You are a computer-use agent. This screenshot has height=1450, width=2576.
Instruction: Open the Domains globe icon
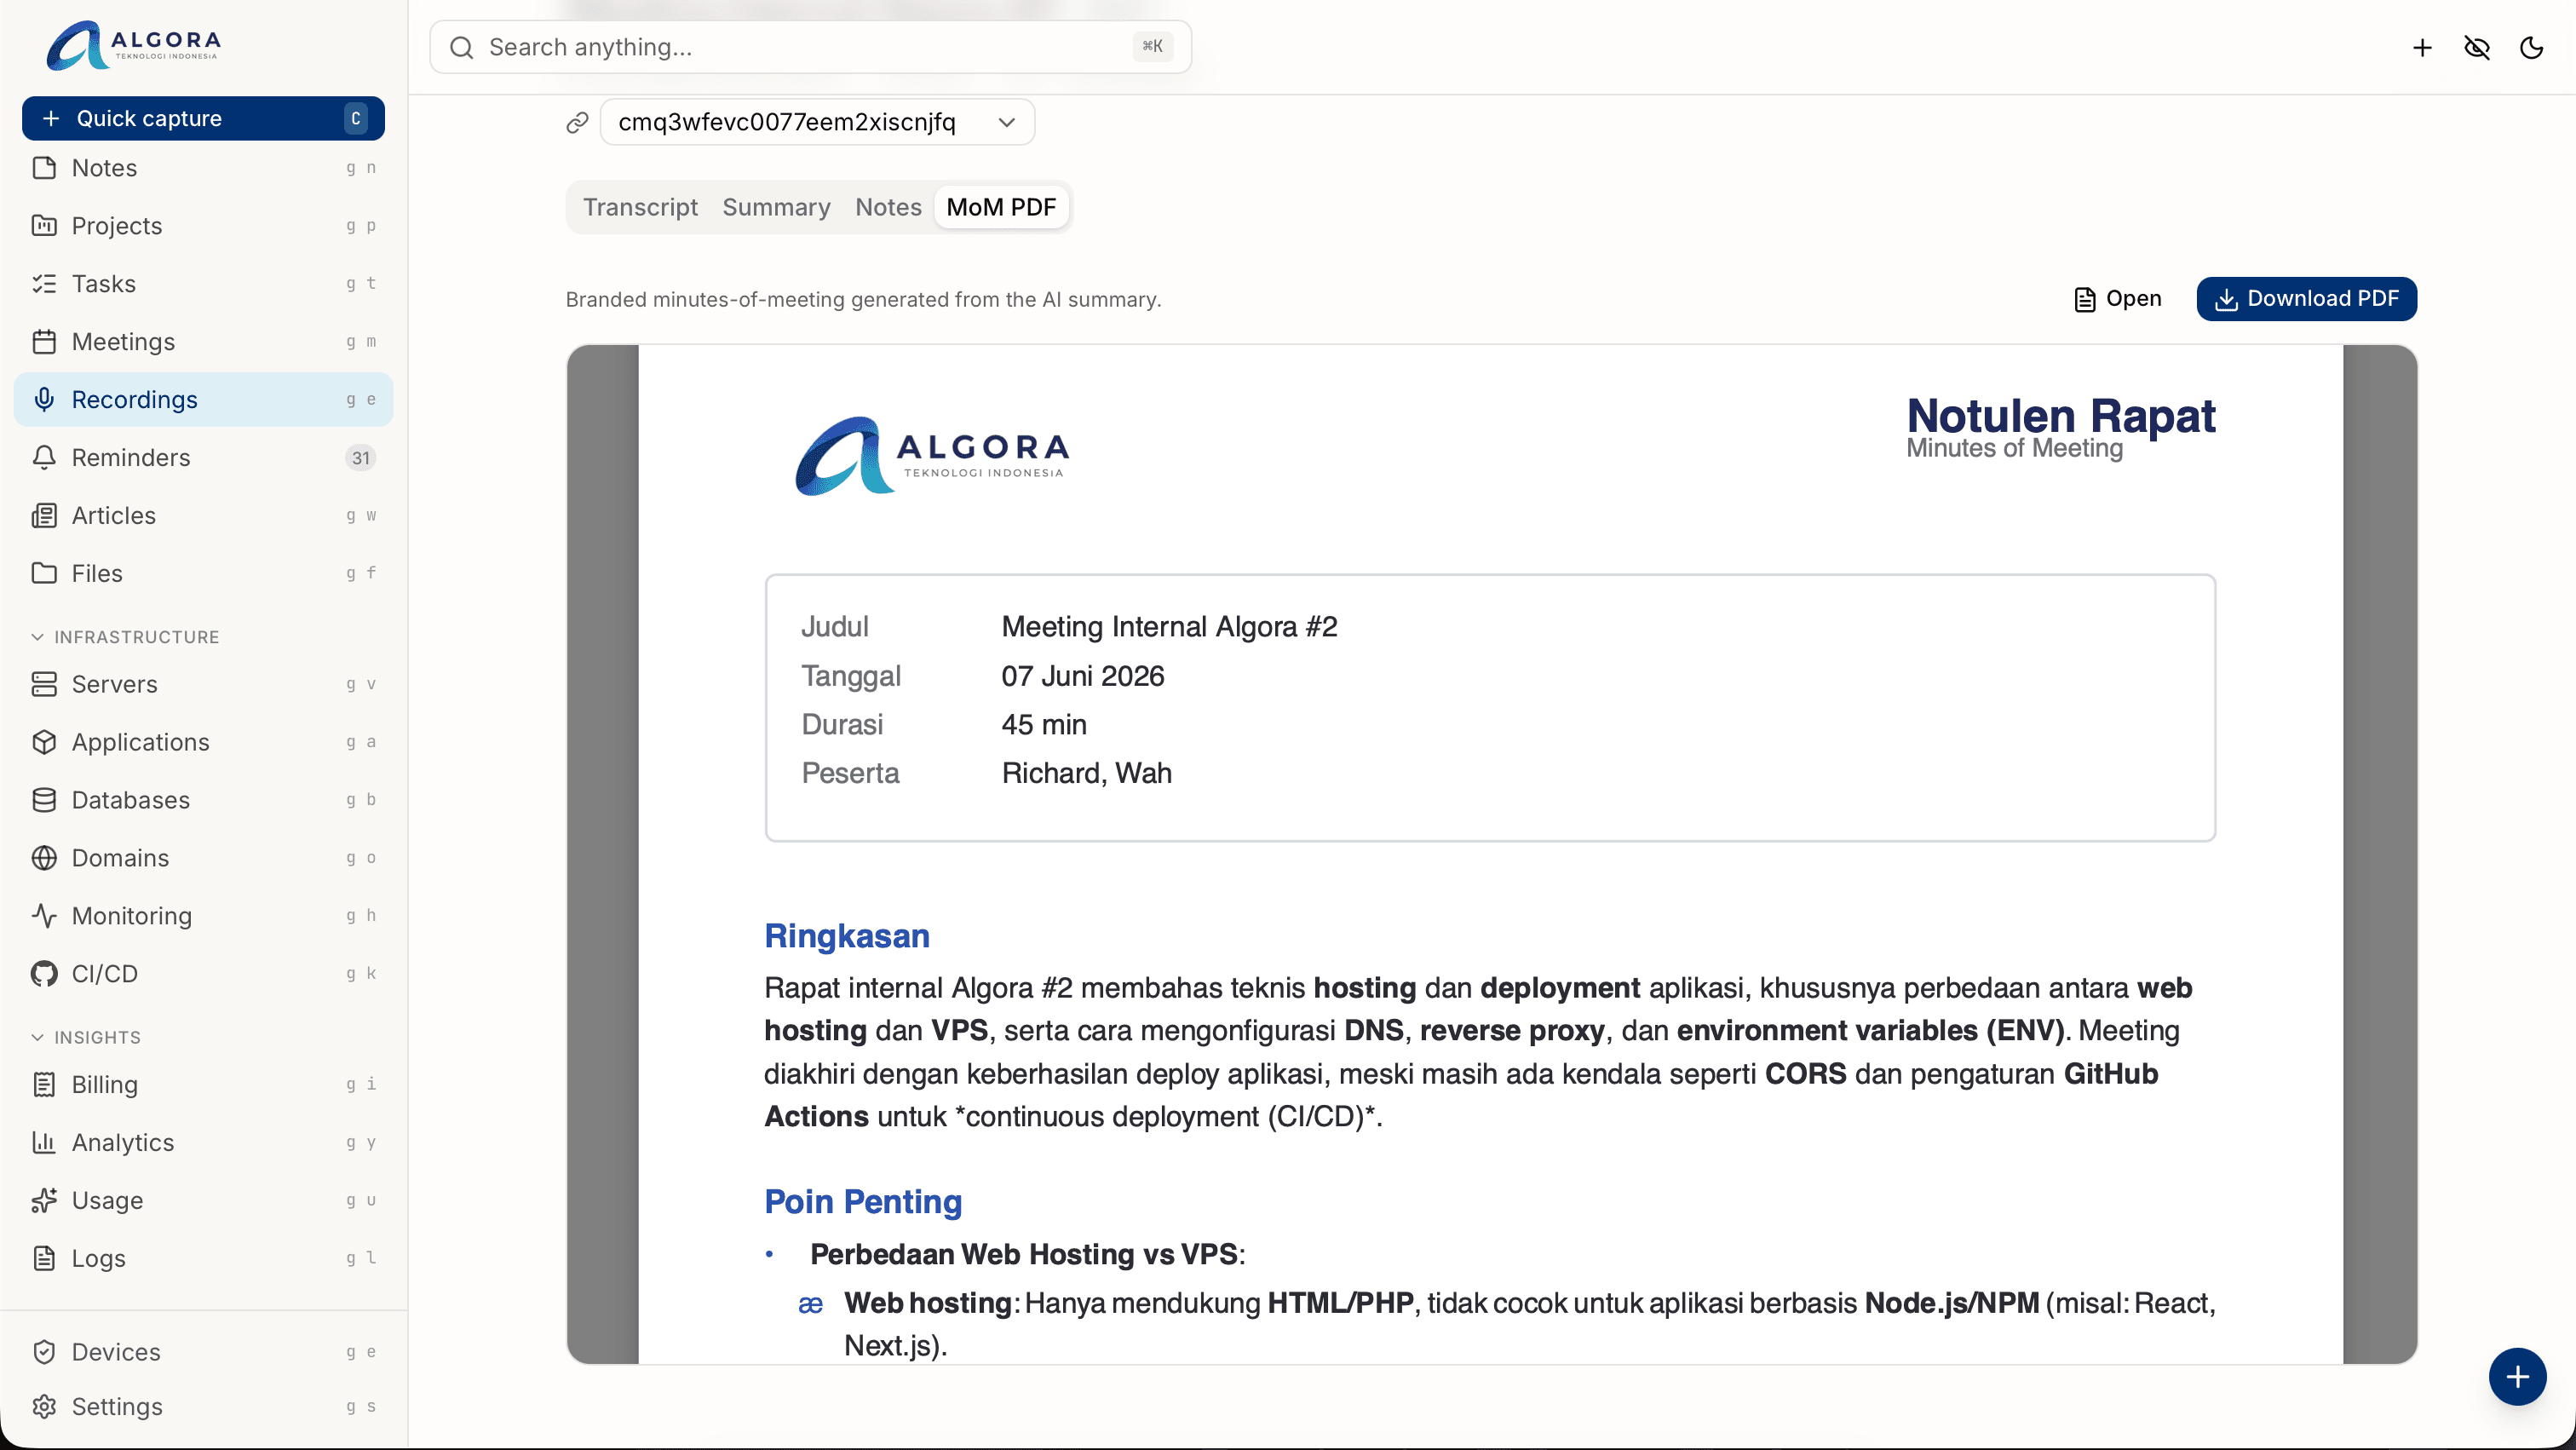tap(44, 858)
